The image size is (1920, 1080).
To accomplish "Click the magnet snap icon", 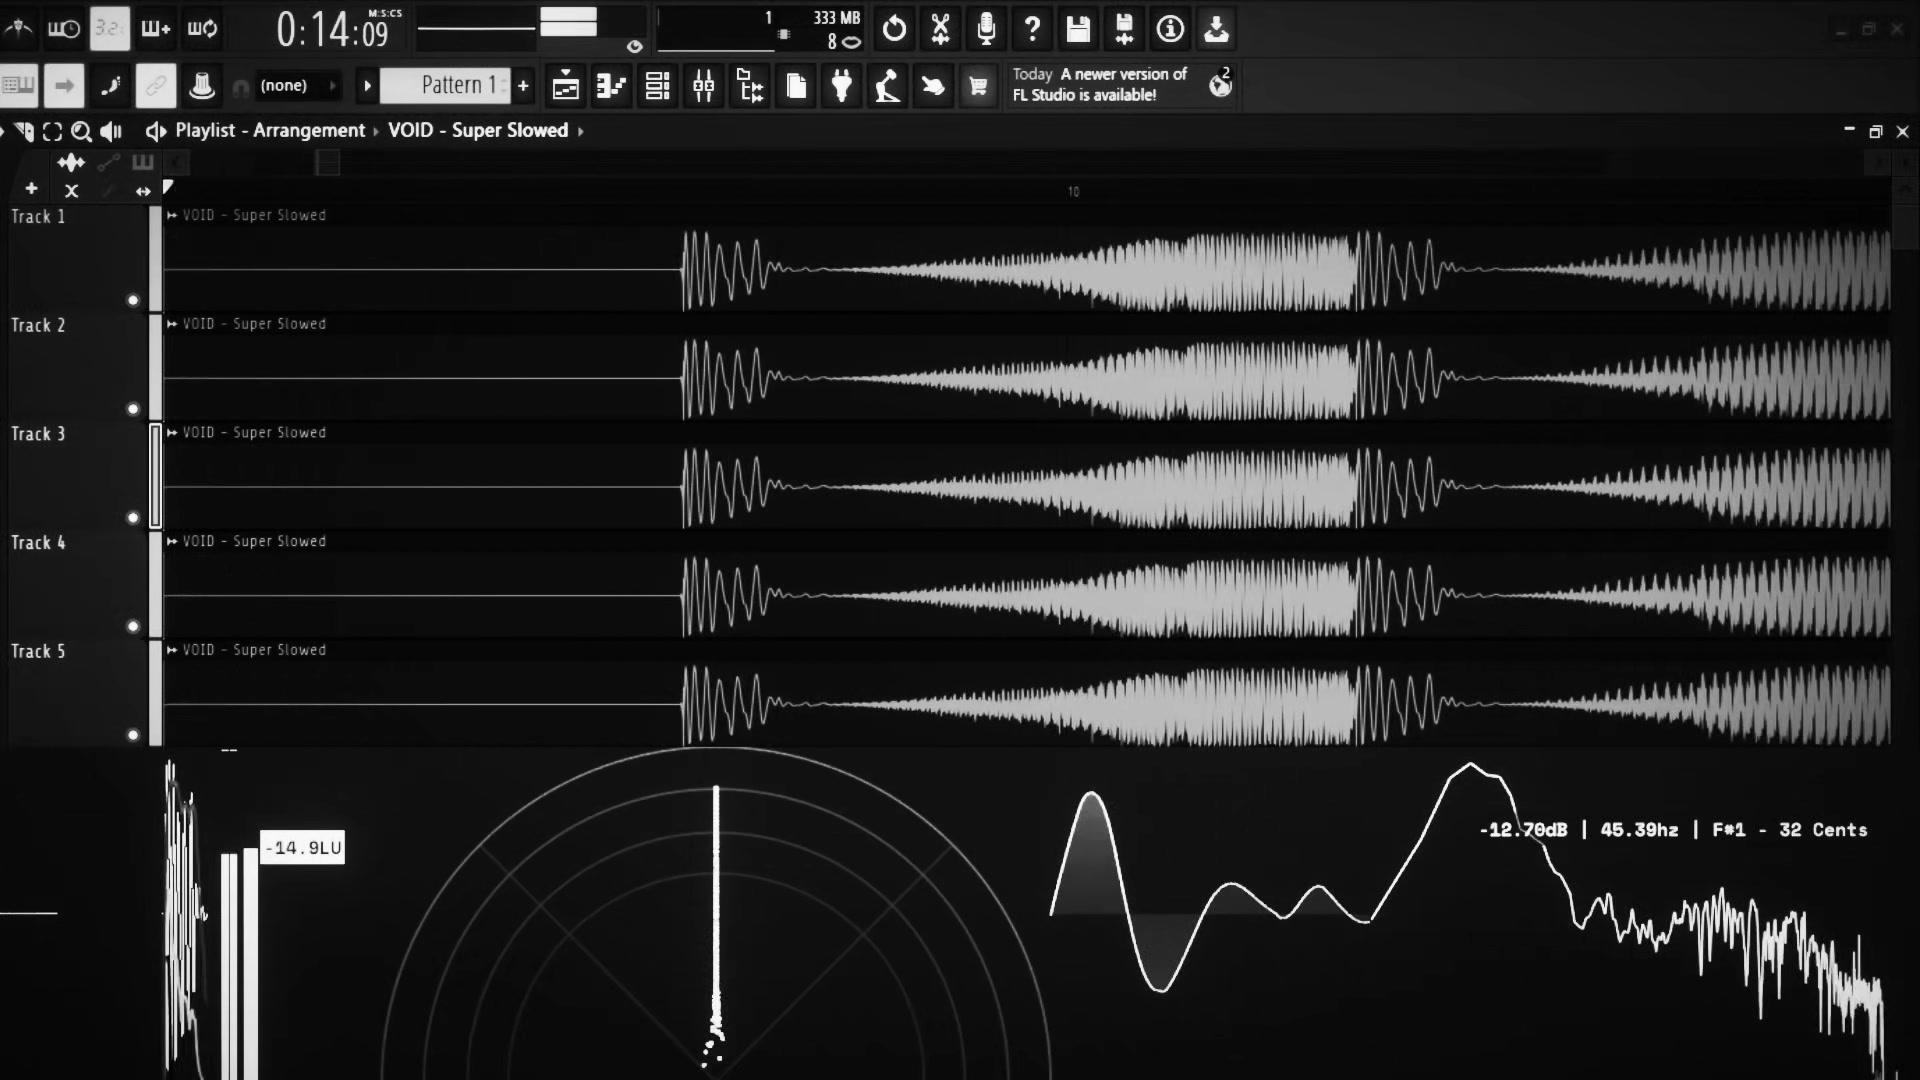I will coord(240,88).
